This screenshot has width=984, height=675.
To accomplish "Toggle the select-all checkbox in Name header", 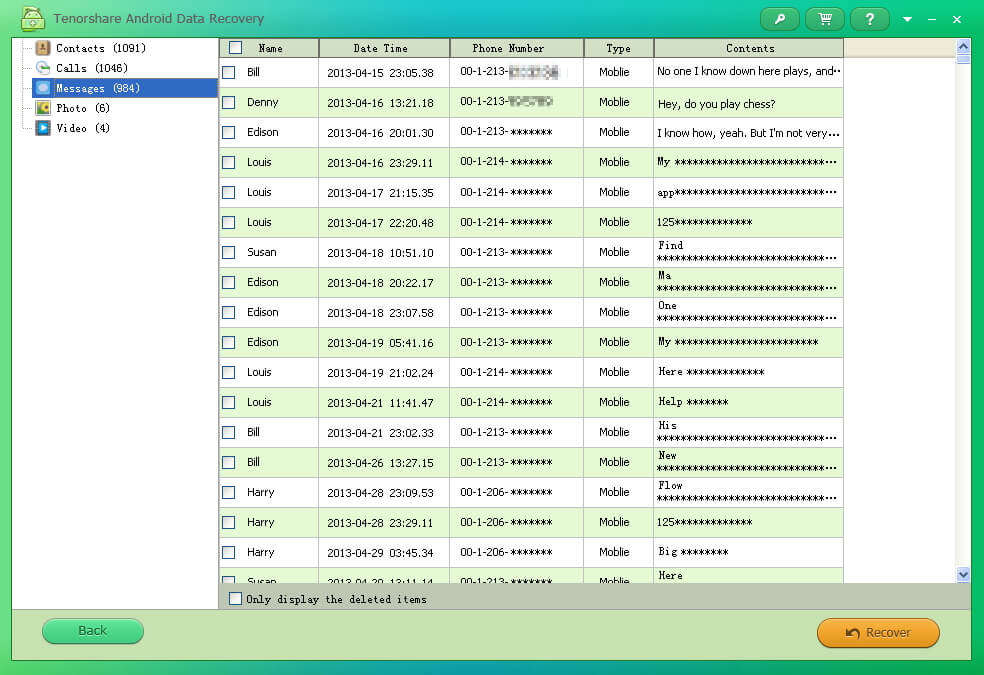I will (x=235, y=48).
